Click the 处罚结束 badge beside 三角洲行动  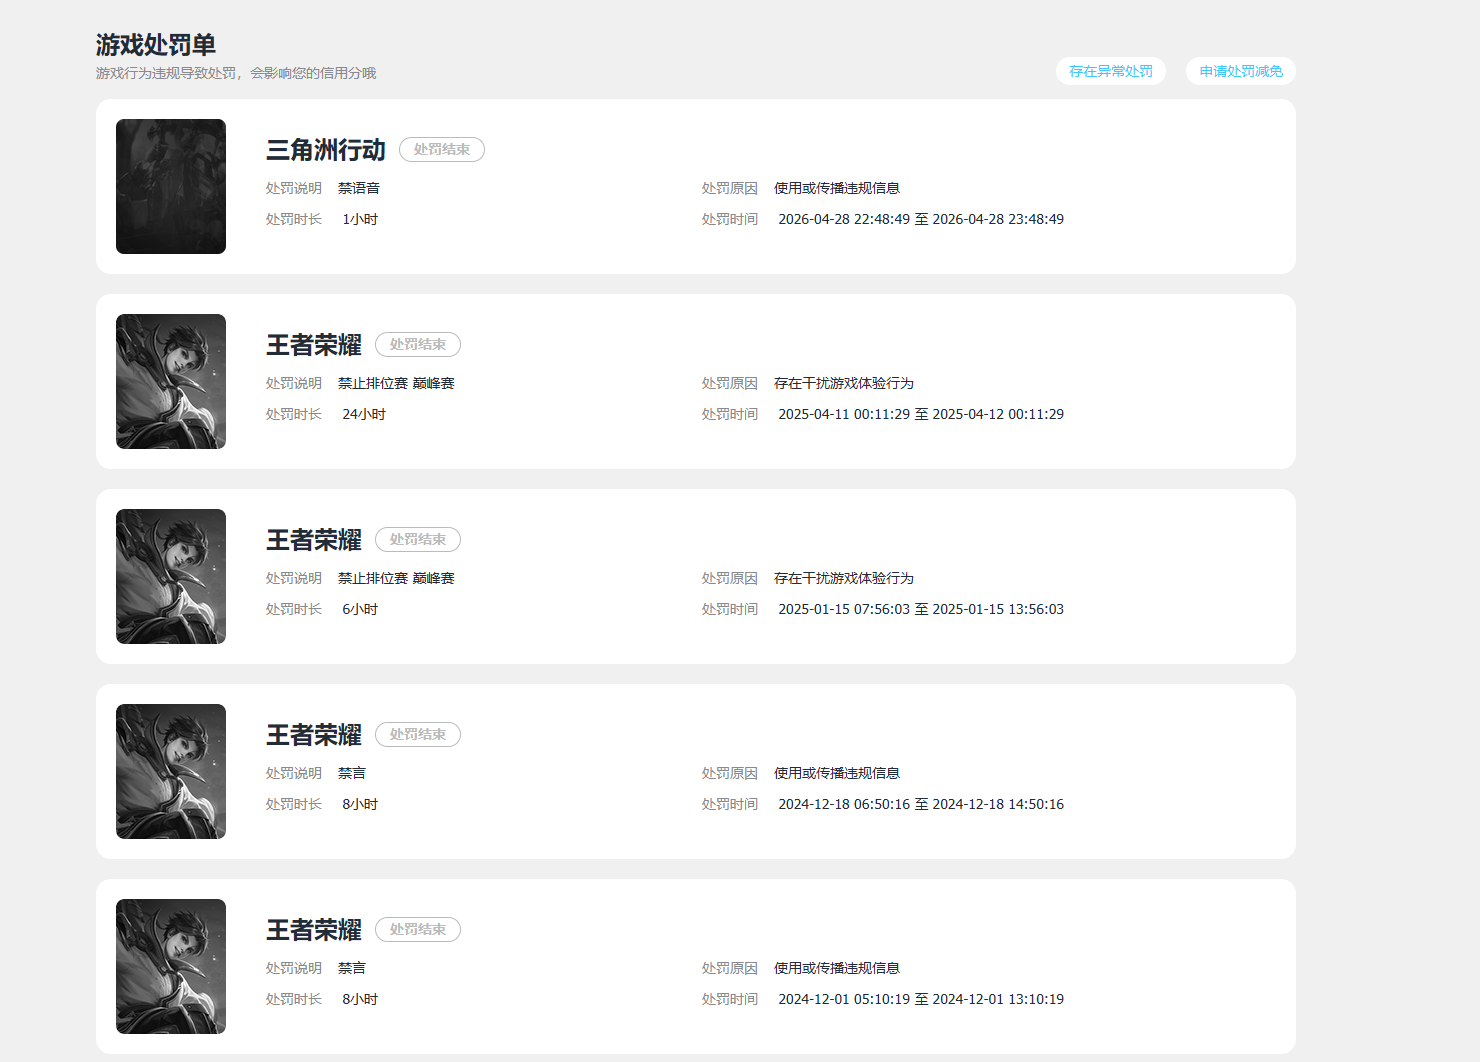tap(442, 149)
